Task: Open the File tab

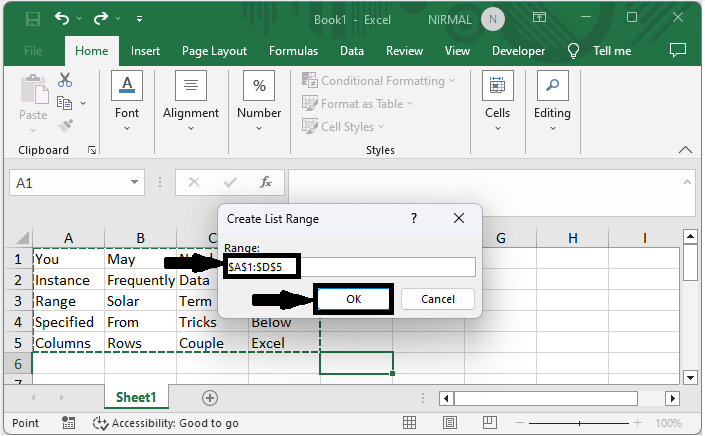Action: click(33, 51)
